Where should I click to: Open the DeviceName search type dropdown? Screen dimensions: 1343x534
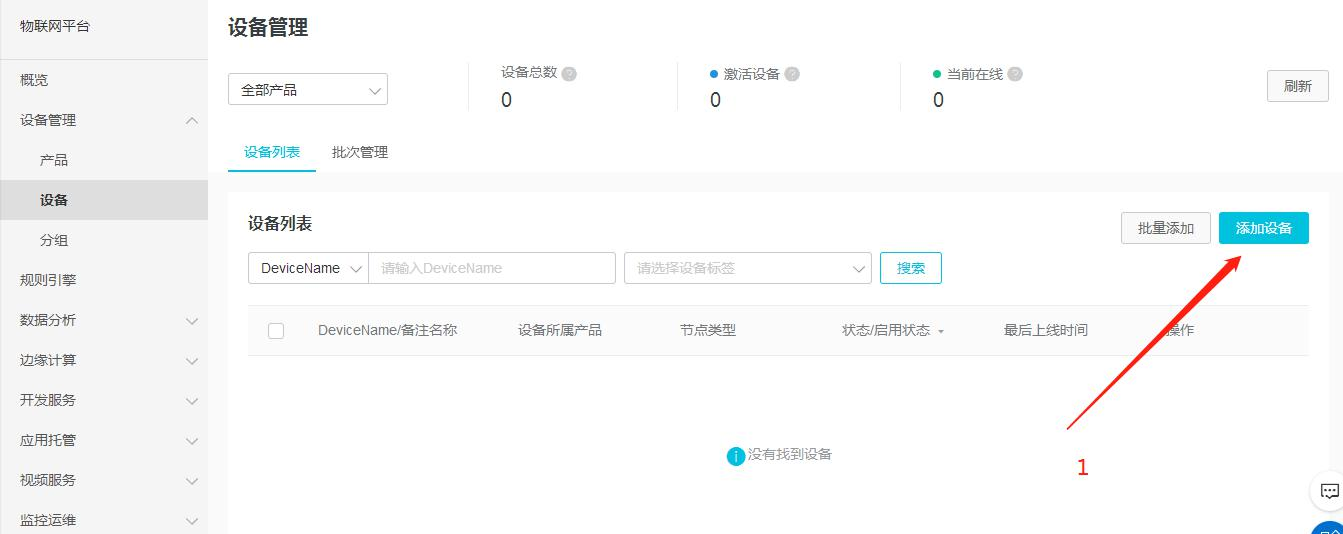coord(308,268)
